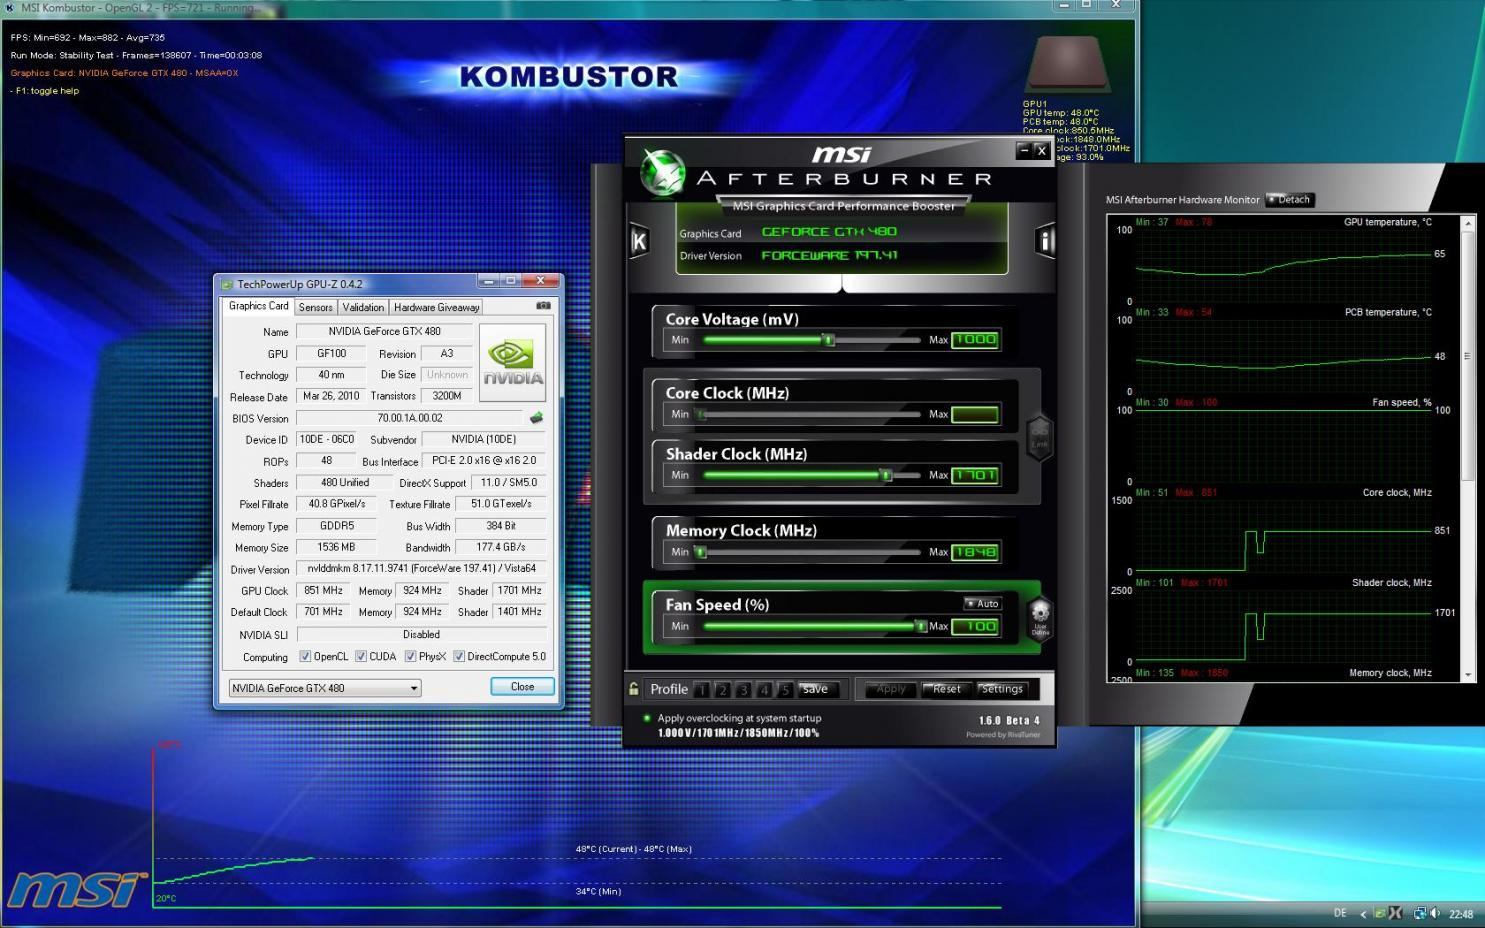The height and width of the screenshot is (928, 1485).
Task: Click the Reset button in Afterburner
Action: point(946,689)
